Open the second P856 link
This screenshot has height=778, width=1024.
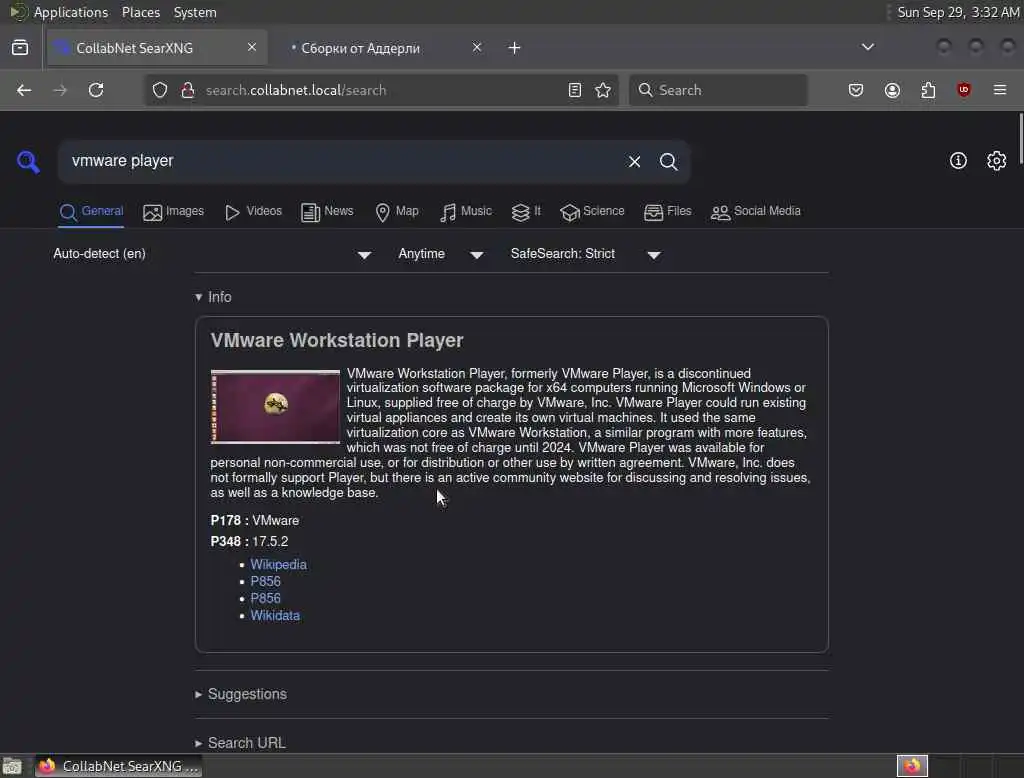[x=265, y=598]
